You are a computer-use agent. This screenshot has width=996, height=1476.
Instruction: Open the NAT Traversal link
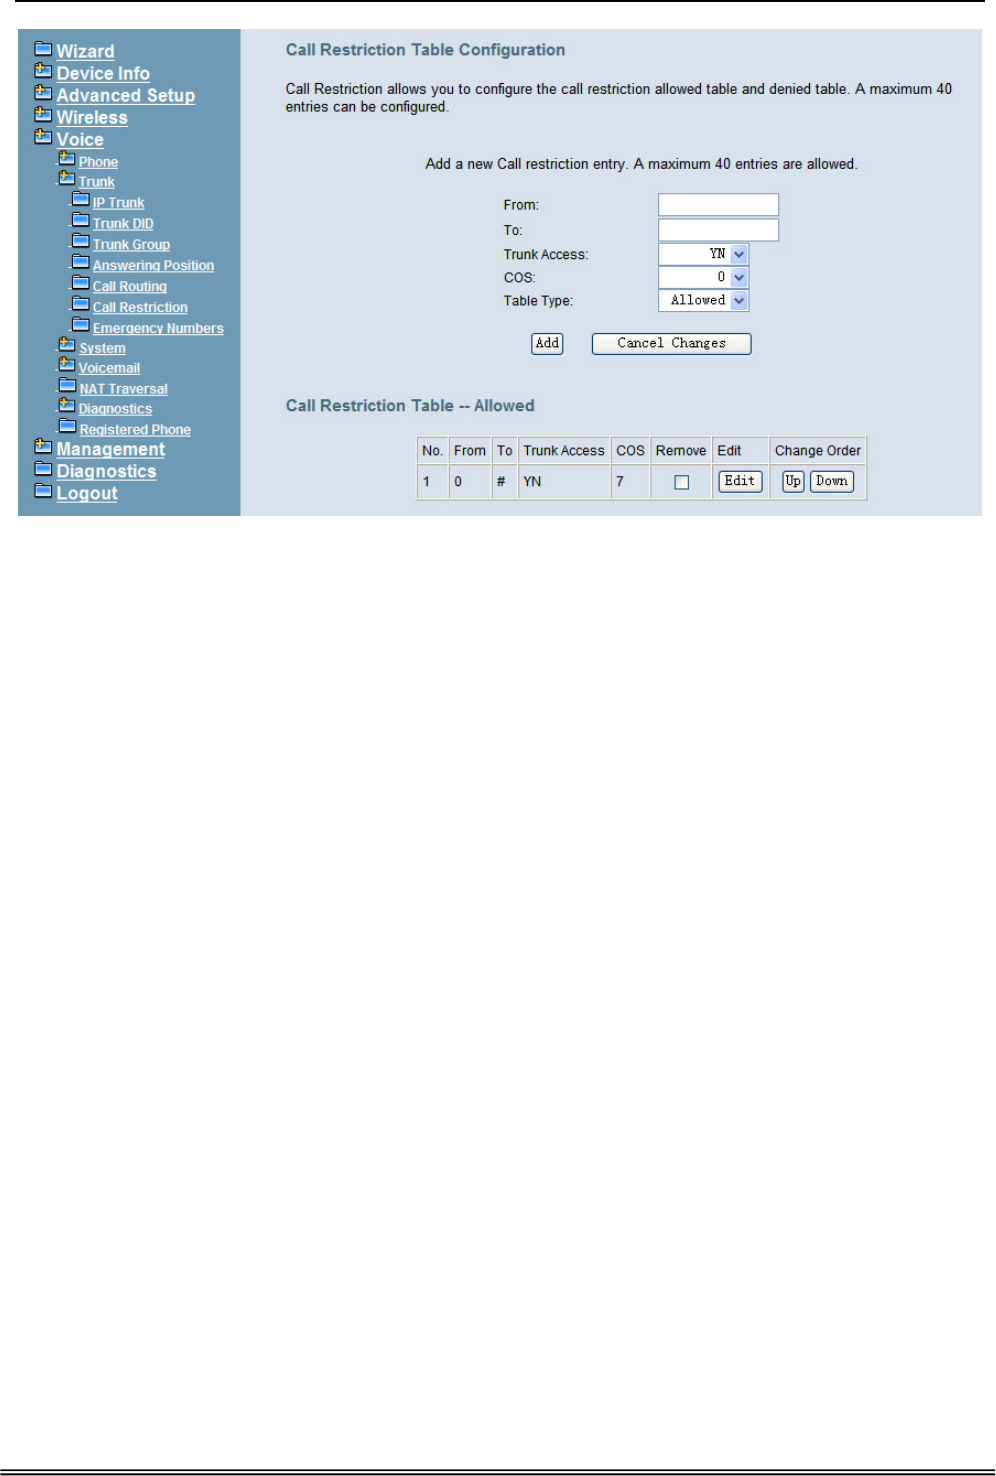(x=124, y=390)
